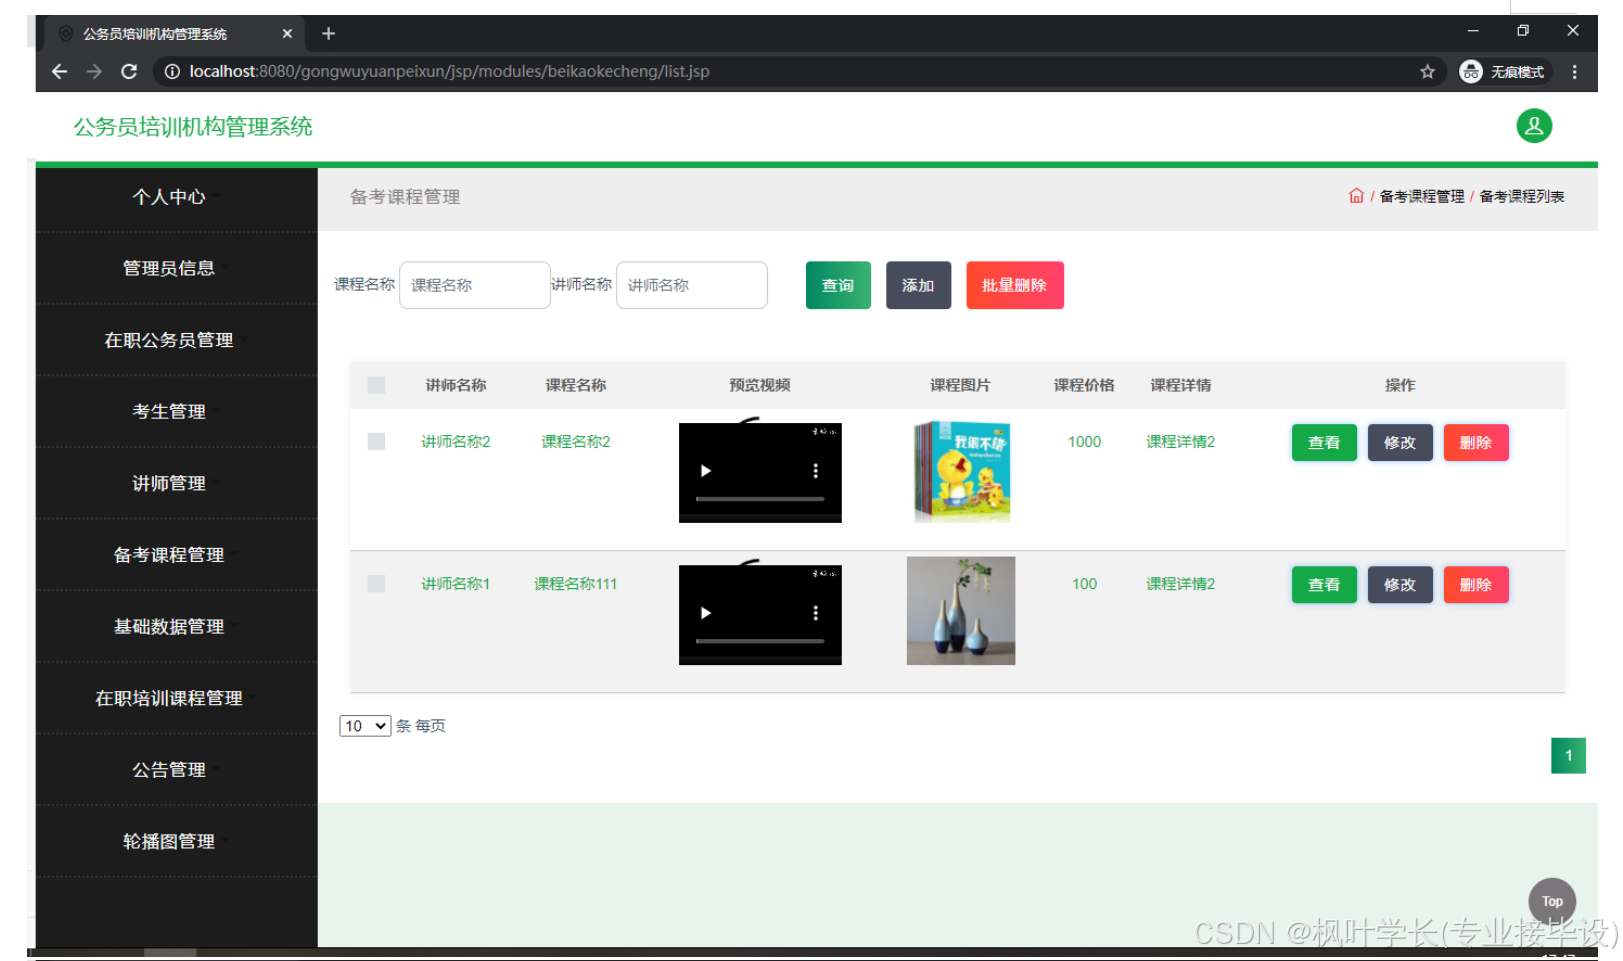The image size is (1623, 961).
Task: Click 查看 for 课程名称111 row
Action: tap(1324, 584)
